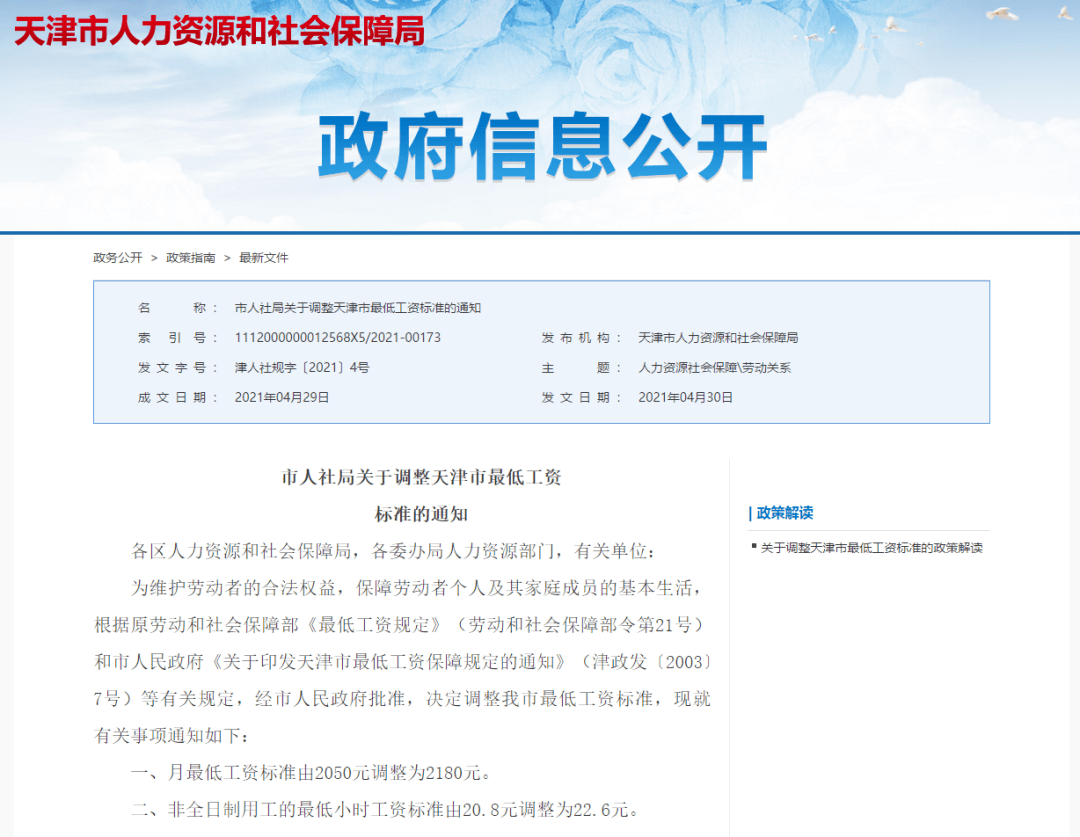The height and width of the screenshot is (837, 1080).
Task: Click the document name in the info box
Action: [357, 308]
